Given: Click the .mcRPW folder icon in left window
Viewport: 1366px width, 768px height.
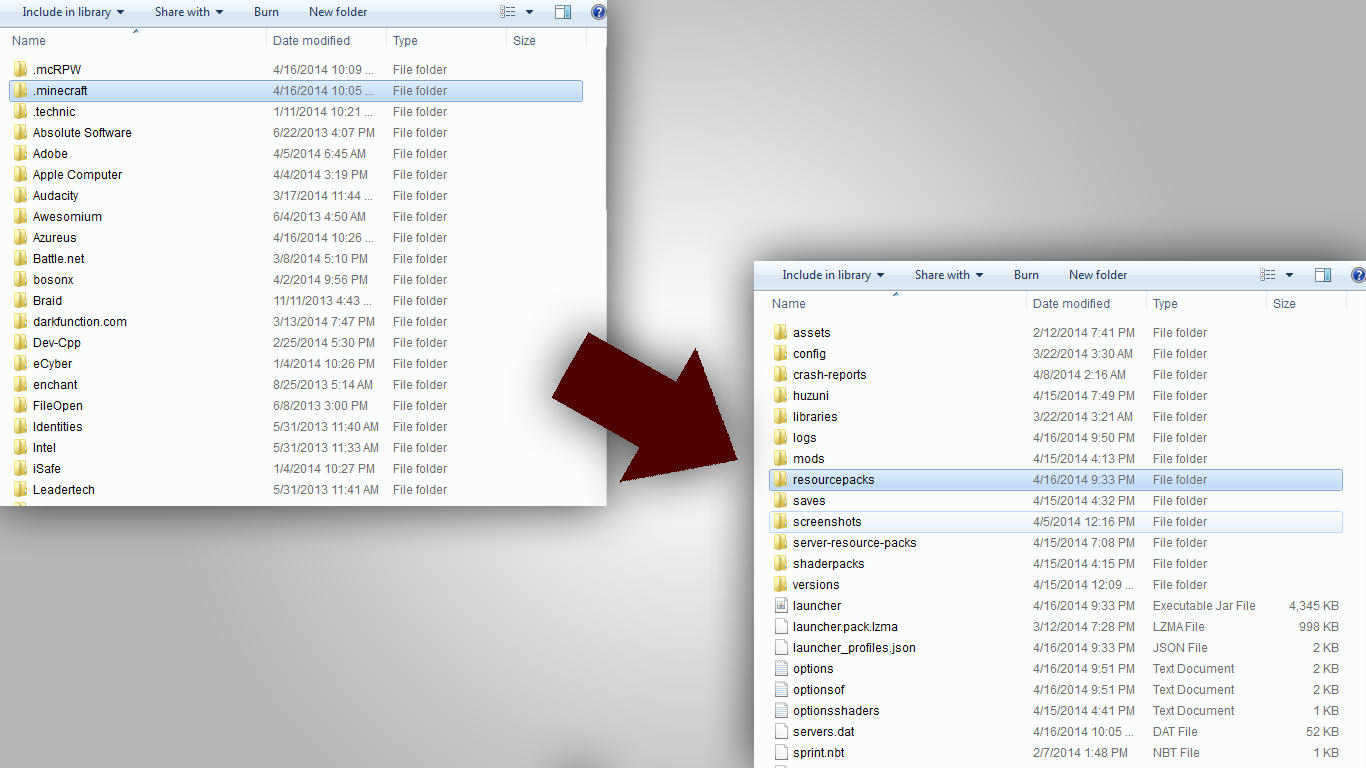Looking at the screenshot, I should click(20, 69).
